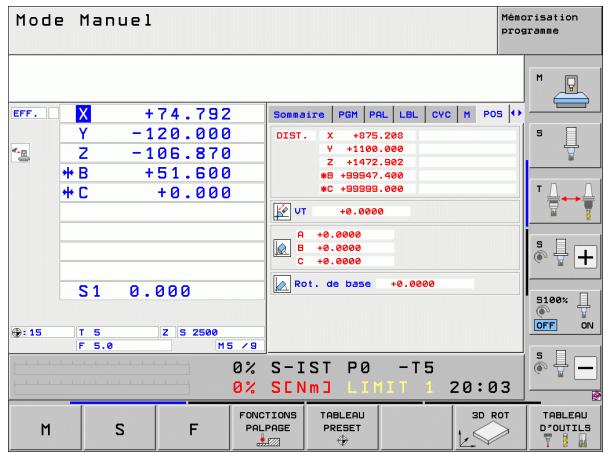The width and height of the screenshot is (609, 453).
Task: Set S100% override to OFF
Action: 545,325
